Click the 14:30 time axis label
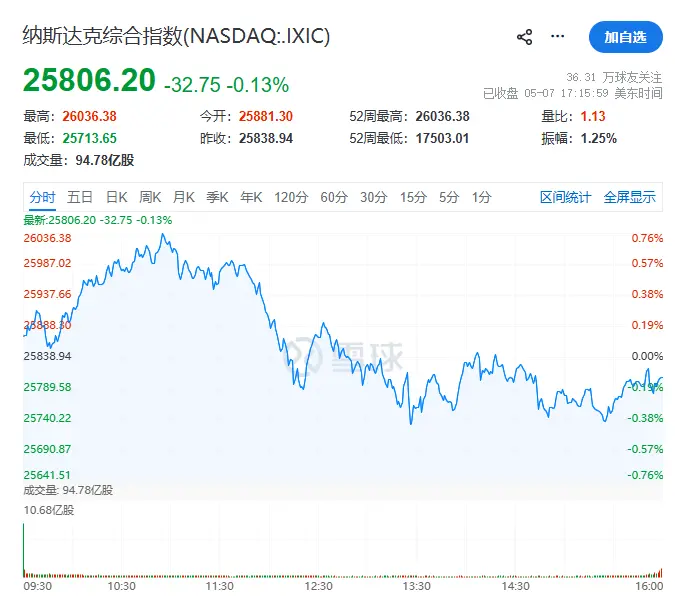675x606 pixels. pyautogui.click(x=515, y=586)
